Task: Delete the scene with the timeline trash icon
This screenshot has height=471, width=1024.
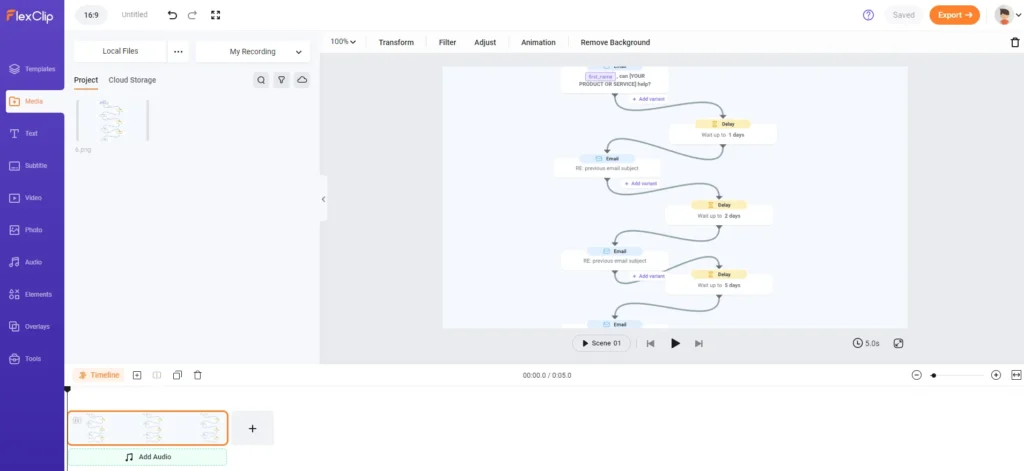Action: [198, 375]
